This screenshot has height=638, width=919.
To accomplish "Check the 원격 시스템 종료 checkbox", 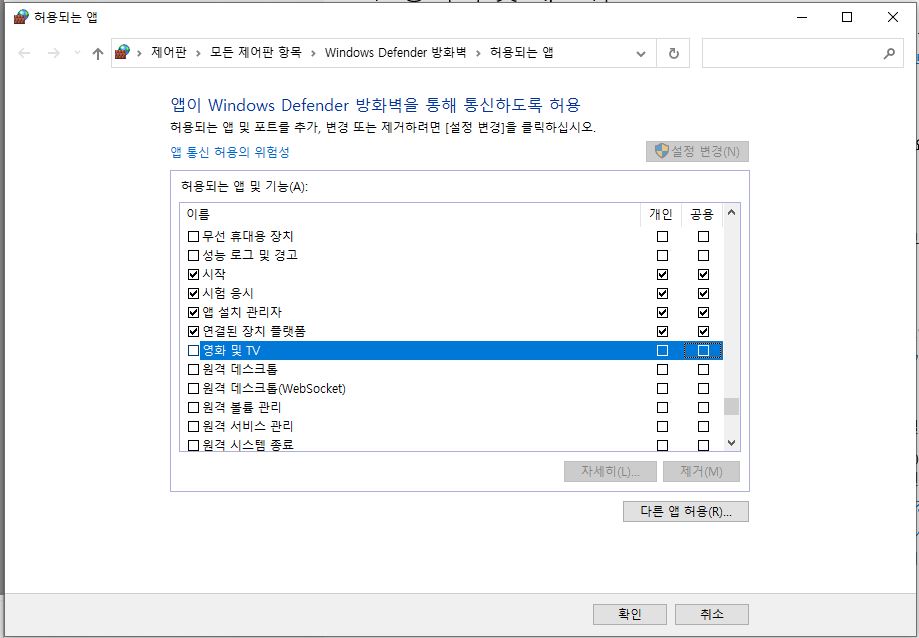I will tap(193, 445).
